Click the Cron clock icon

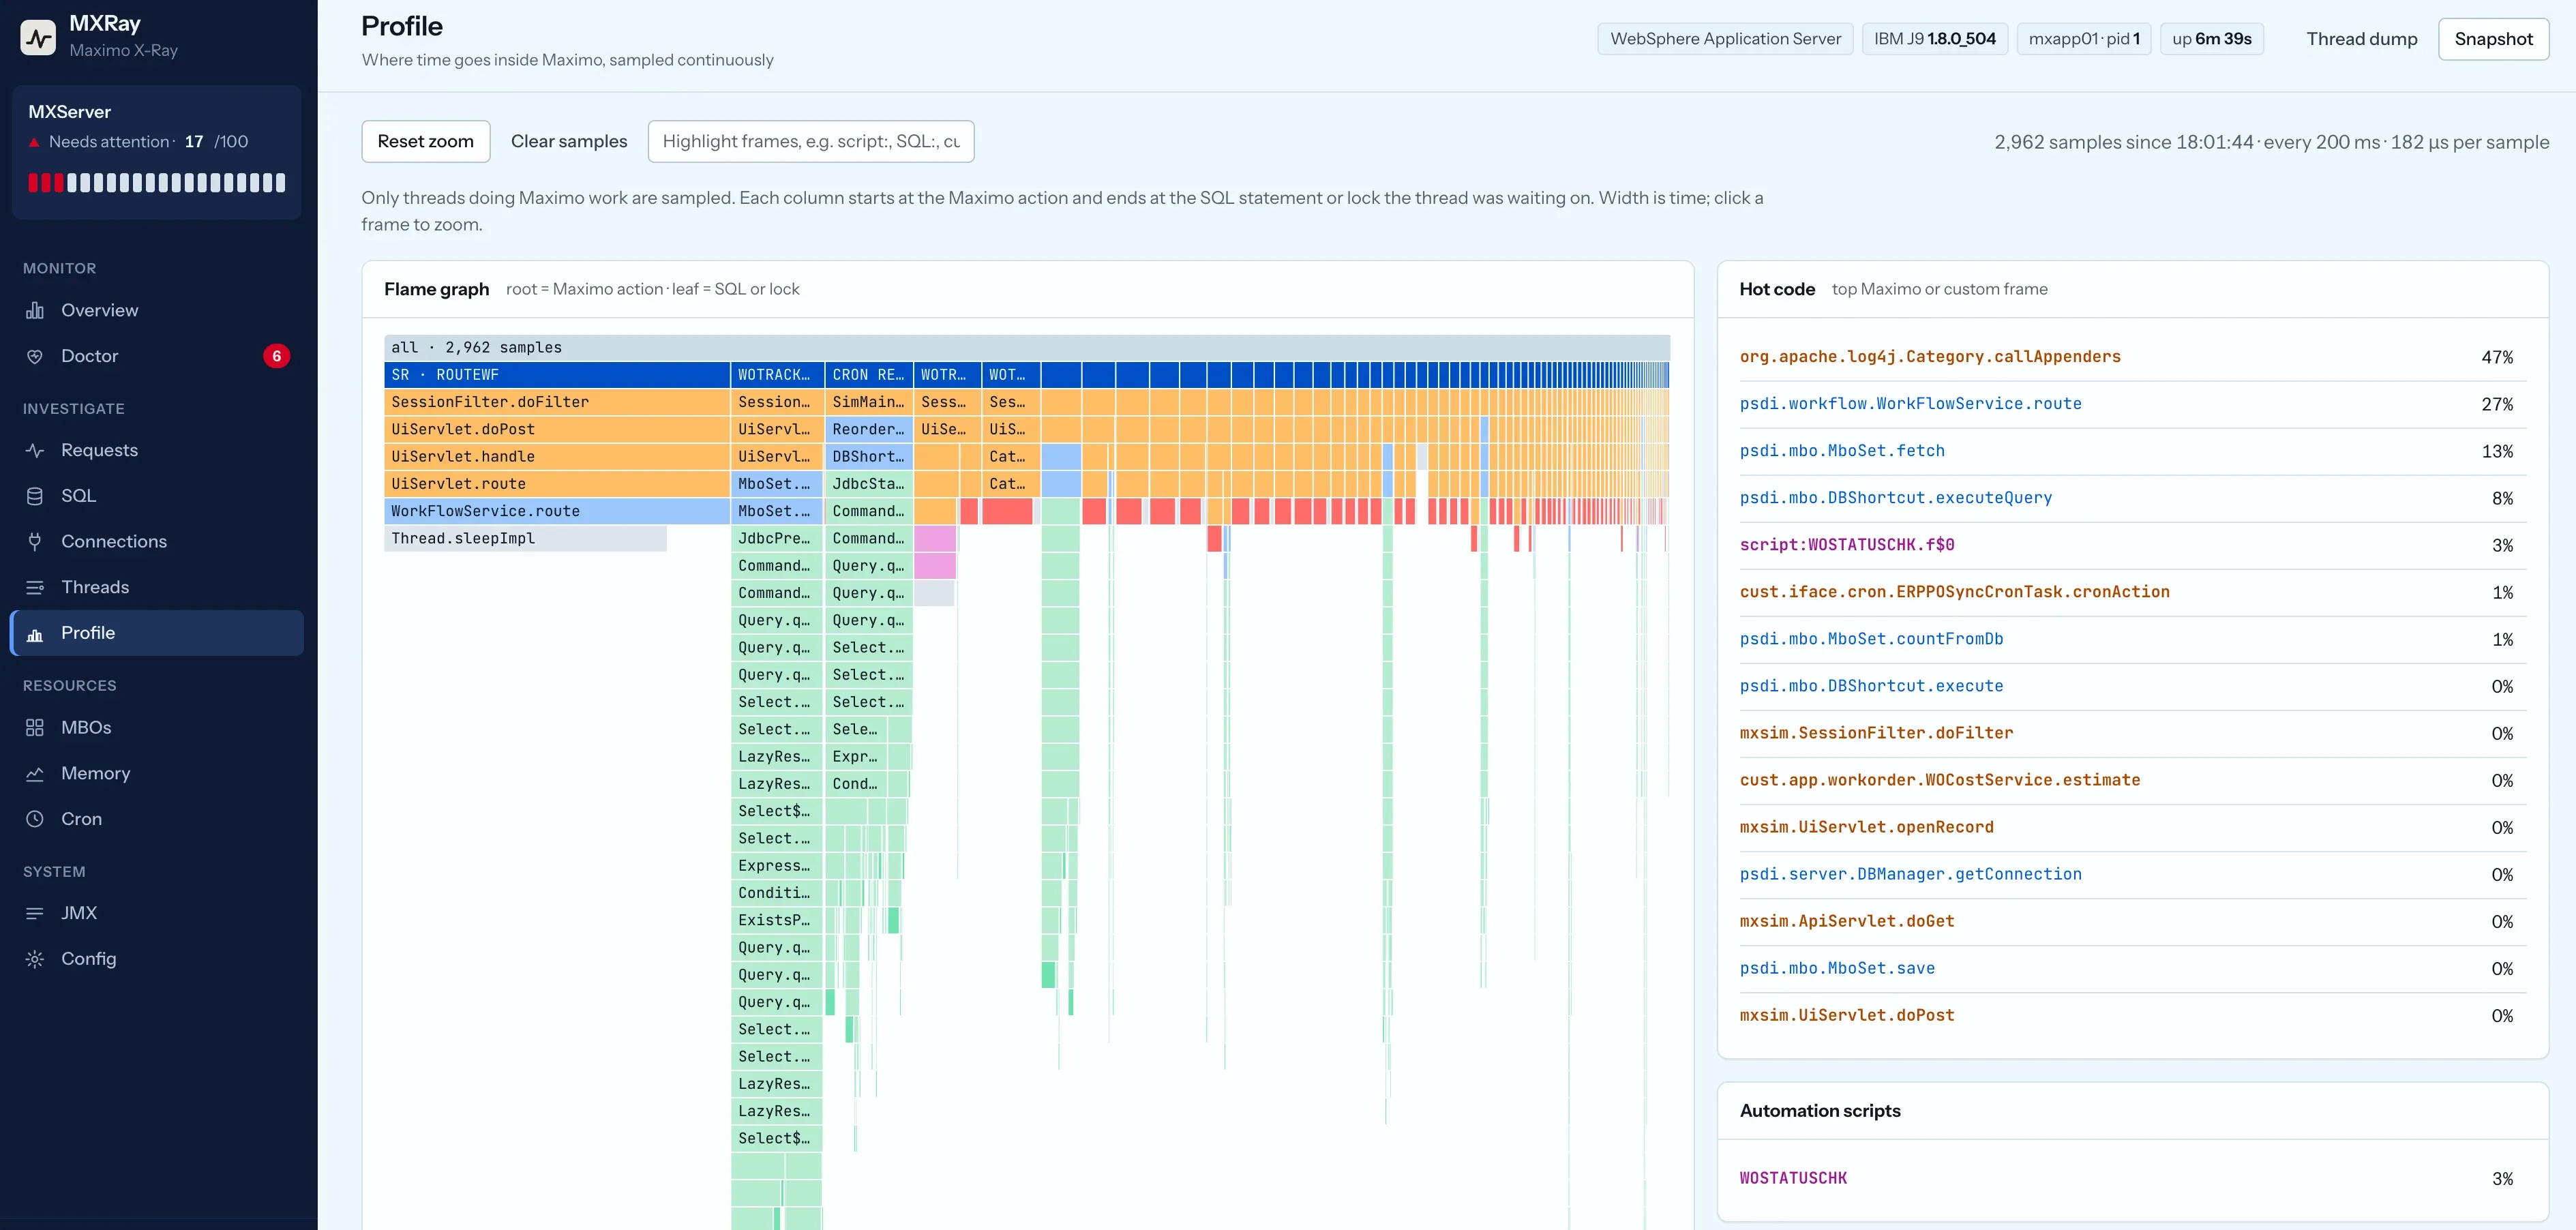35,819
